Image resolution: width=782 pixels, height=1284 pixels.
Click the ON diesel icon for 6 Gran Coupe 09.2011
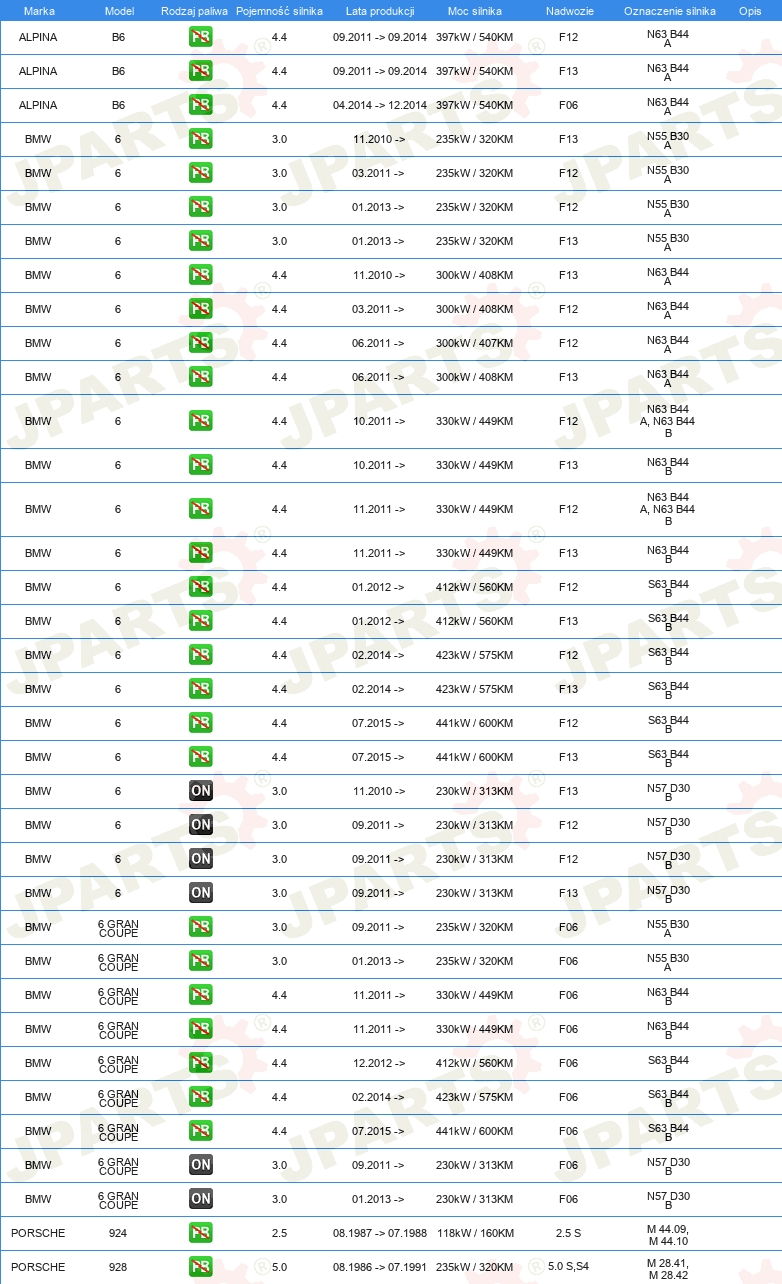tap(201, 1166)
